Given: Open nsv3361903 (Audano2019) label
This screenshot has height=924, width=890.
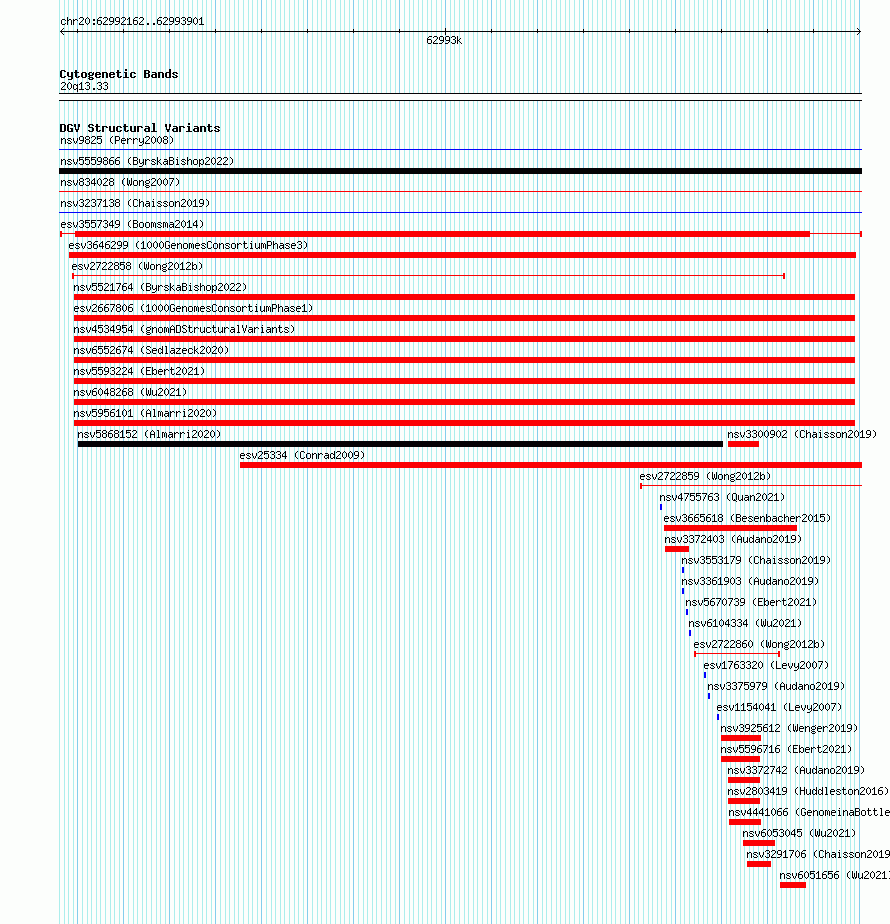Looking at the screenshot, I should pos(750,582).
